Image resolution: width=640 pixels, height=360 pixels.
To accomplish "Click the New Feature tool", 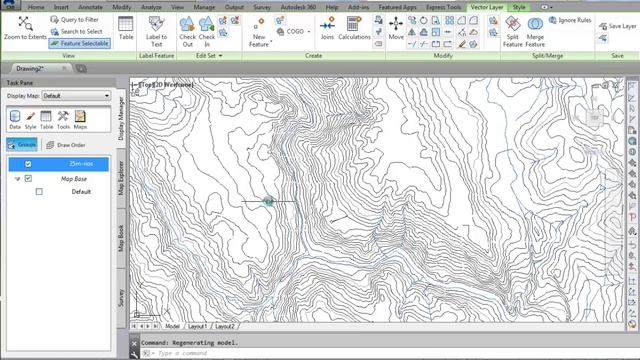I will point(259,32).
